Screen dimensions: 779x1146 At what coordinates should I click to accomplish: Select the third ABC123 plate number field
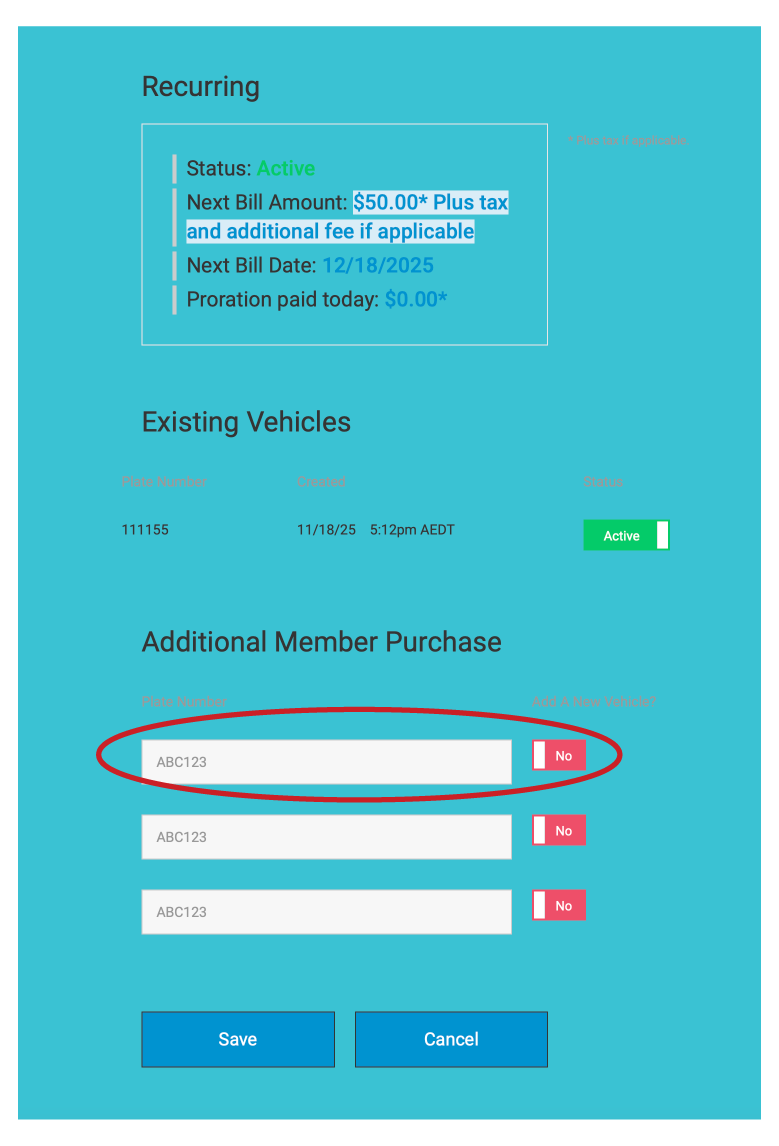pos(326,912)
